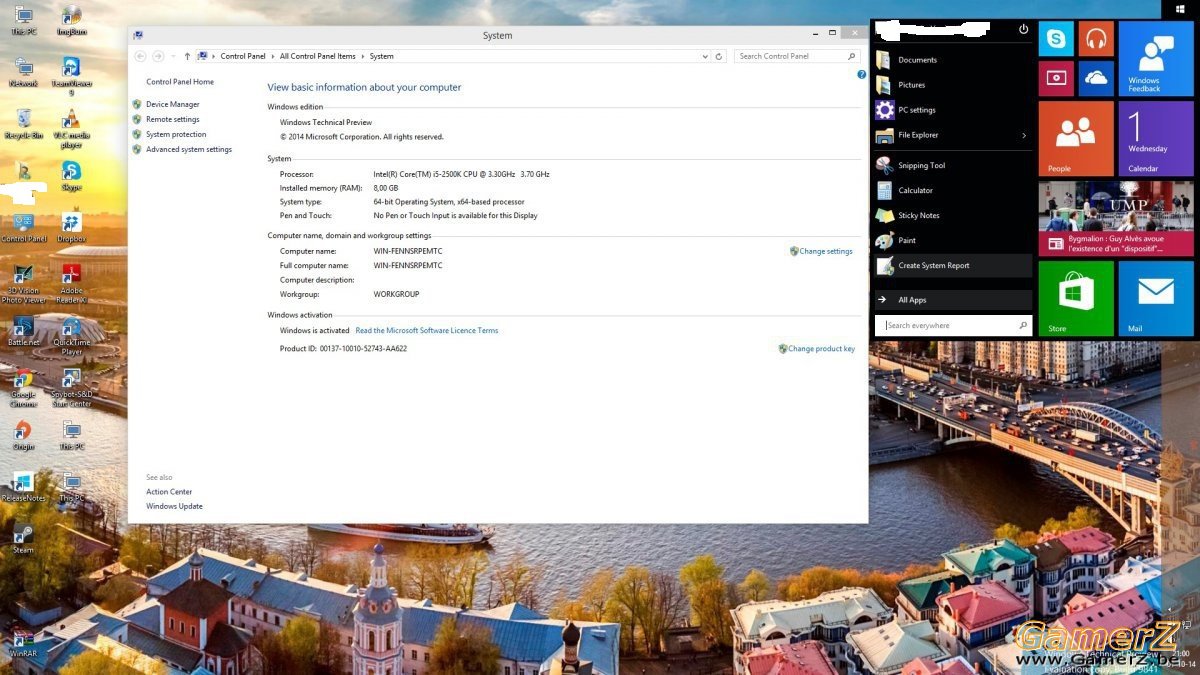Click the Windows logo button top right
The width and height of the screenshot is (1200, 675).
[1181, 7]
